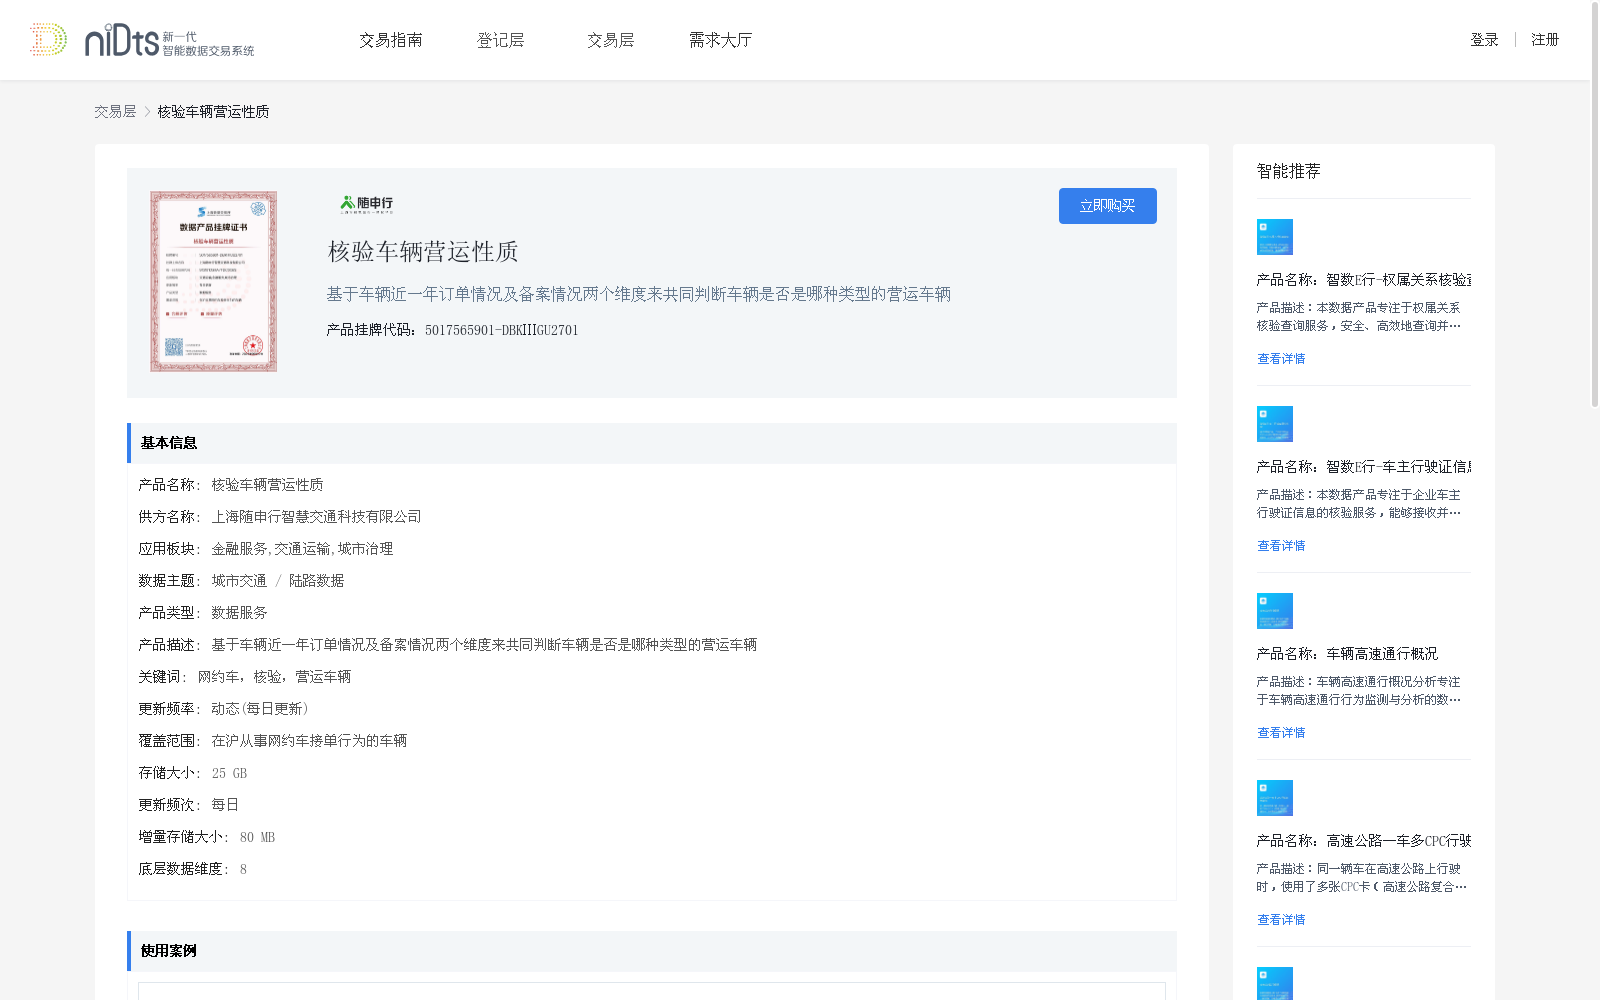Click product icon for 高速公路一车多CPC行驶
The image size is (1600, 1000).
coord(1275,798)
